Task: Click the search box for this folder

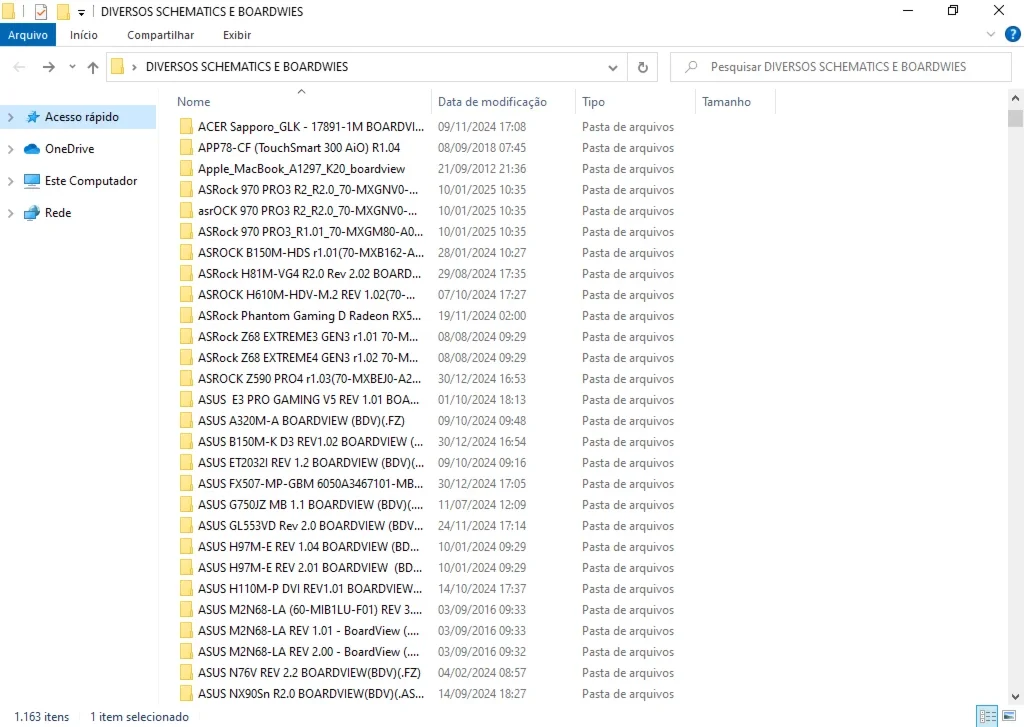Action: (x=840, y=67)
